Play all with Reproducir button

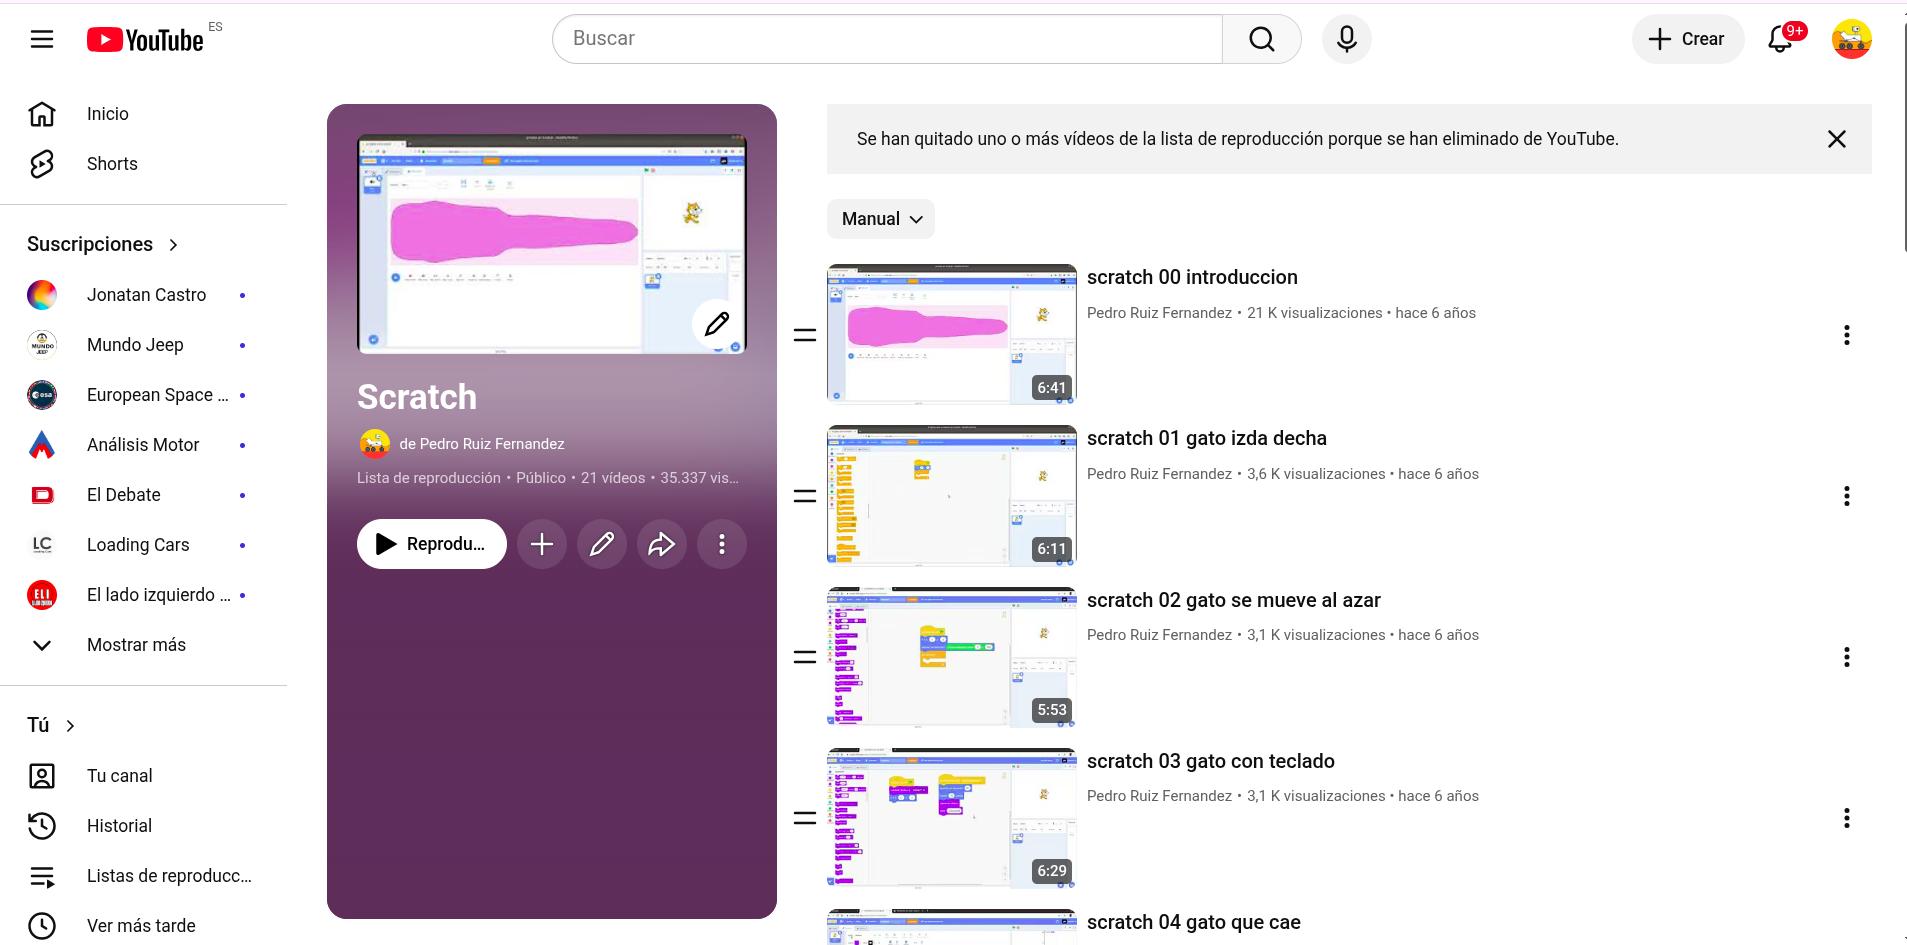tap(432, 544)
